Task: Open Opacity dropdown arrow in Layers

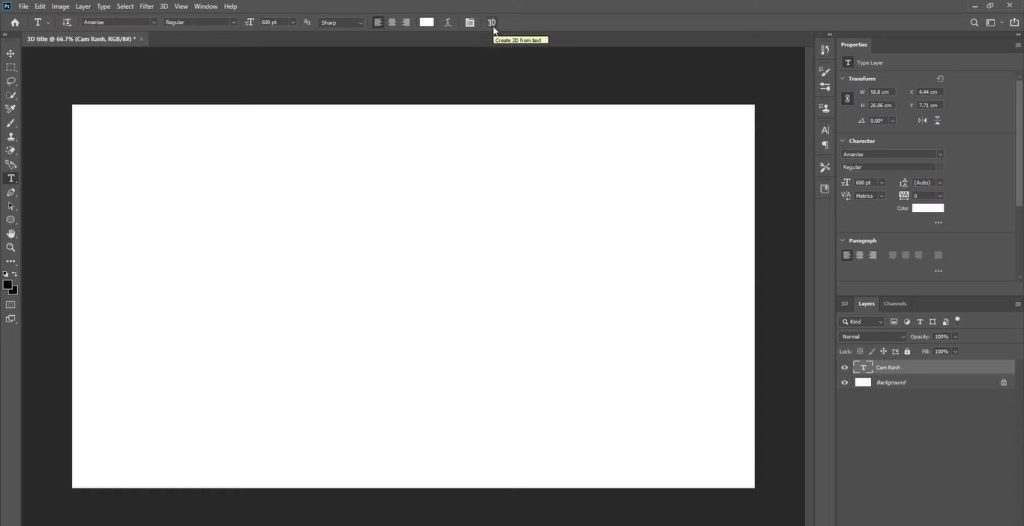Action: click(x=955, y=337)
